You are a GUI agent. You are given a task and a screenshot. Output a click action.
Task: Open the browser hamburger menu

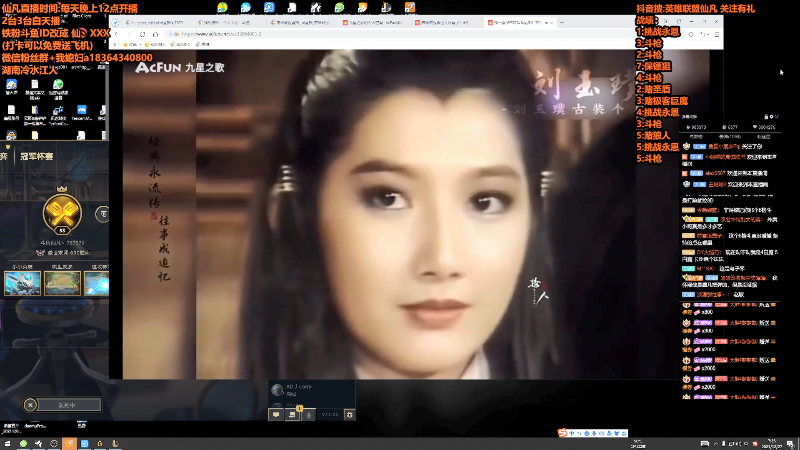pyautogui.click(x=717, y=34)
